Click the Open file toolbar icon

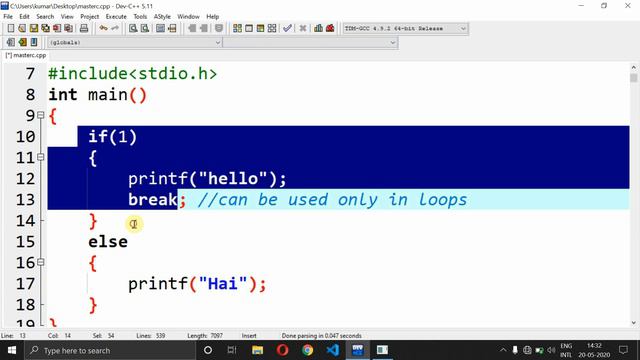click(x=22, y=28)
